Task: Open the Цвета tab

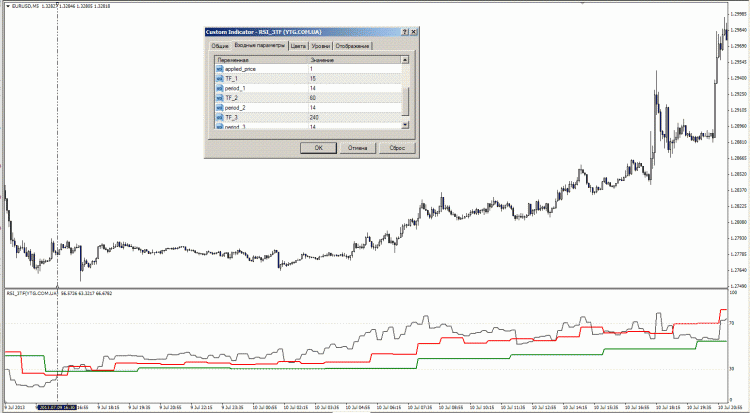Action: click(298, 46)
